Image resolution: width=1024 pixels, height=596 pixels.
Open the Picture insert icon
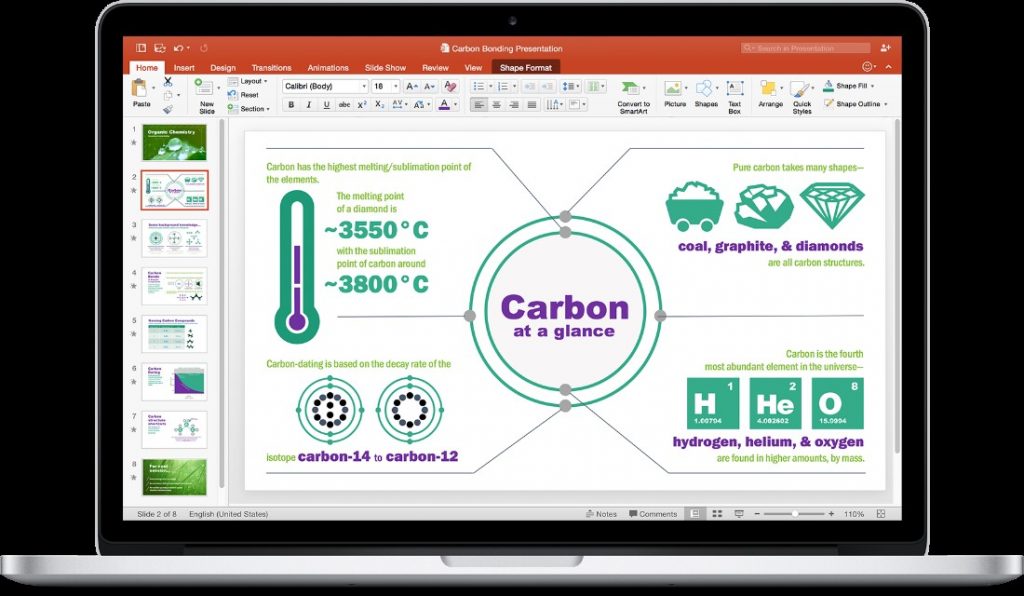click(673, 88)
